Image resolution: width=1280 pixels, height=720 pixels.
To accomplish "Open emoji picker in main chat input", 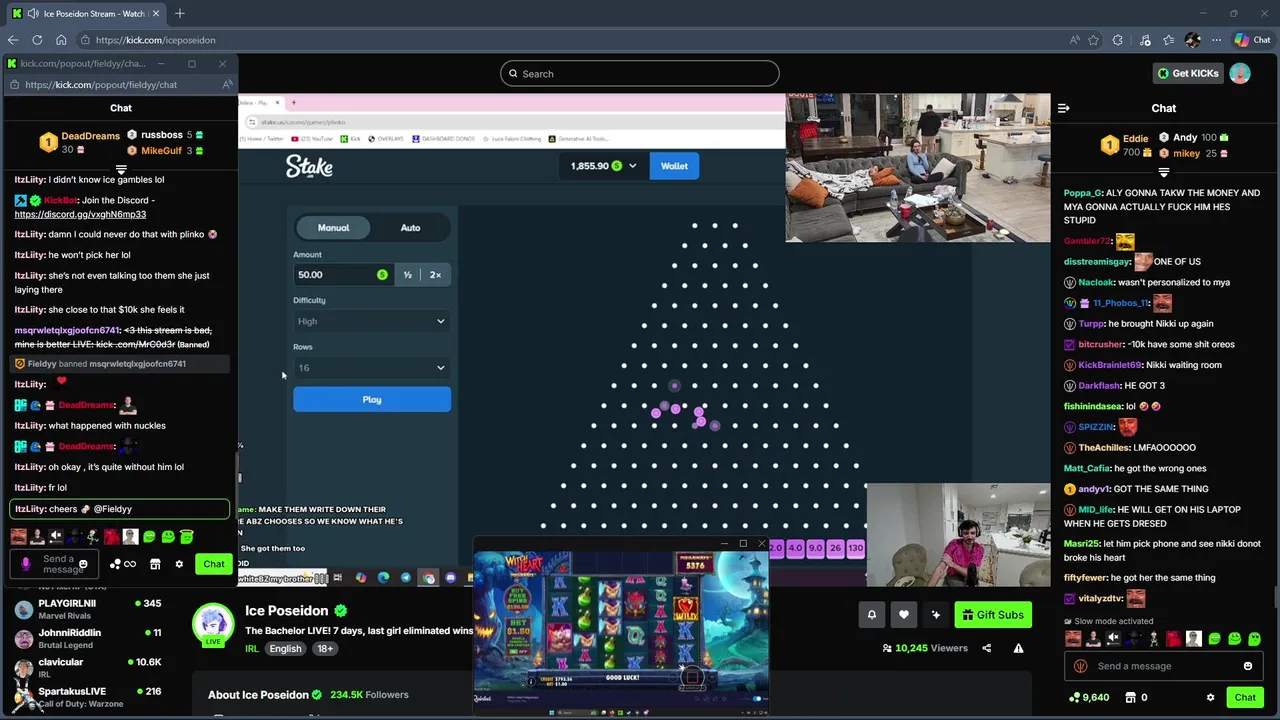I will click(1247, 666).
